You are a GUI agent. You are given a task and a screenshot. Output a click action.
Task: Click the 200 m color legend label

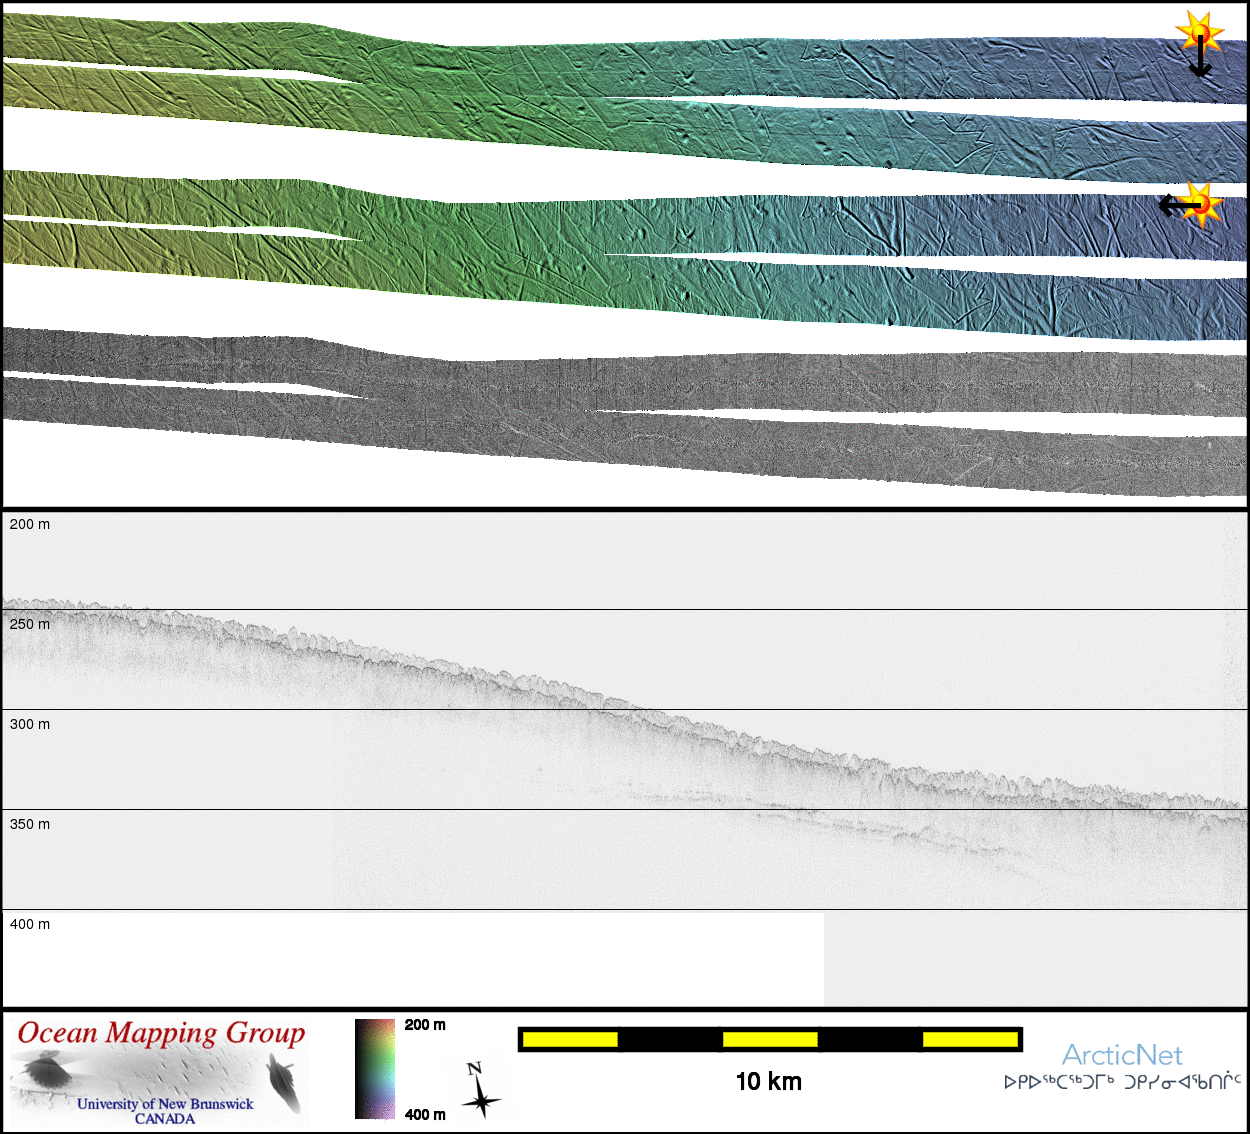pos(425,1025)
